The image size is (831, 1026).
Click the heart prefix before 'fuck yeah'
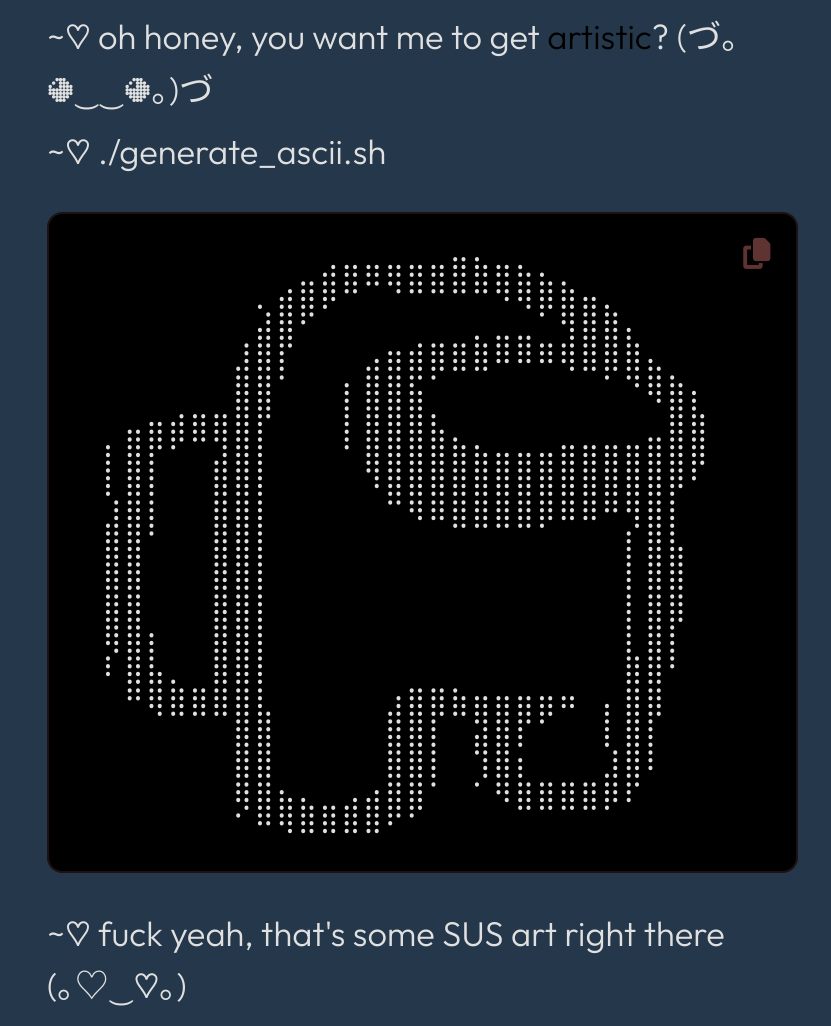68,934
